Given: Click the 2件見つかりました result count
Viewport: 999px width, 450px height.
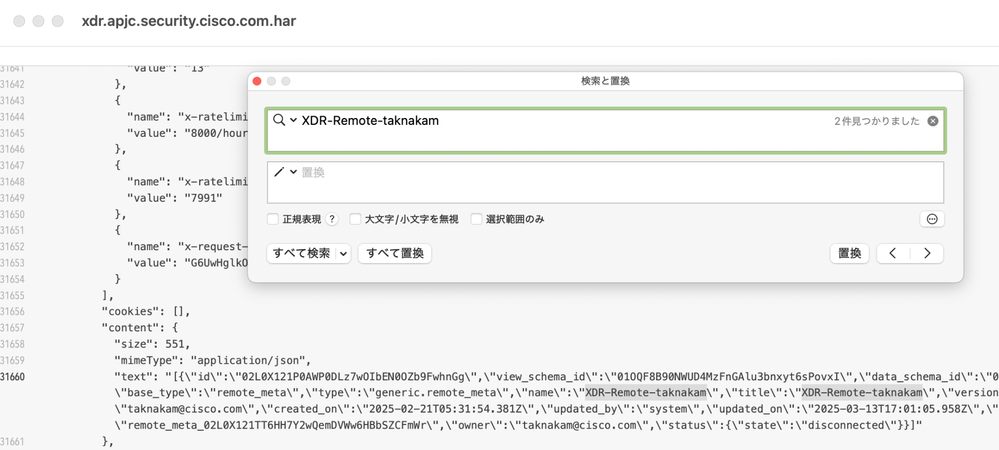Looking at the screenshot, I should [877, 121].
